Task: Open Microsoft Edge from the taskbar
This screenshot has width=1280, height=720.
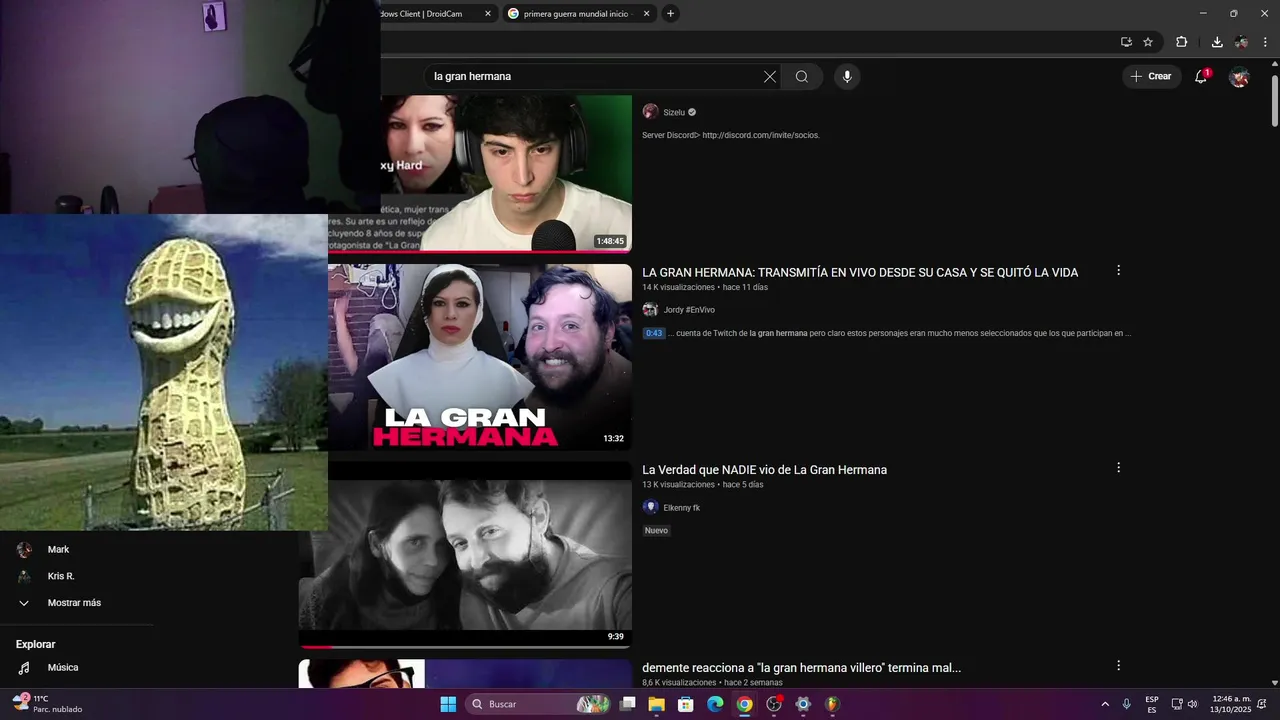Action: 715,704
